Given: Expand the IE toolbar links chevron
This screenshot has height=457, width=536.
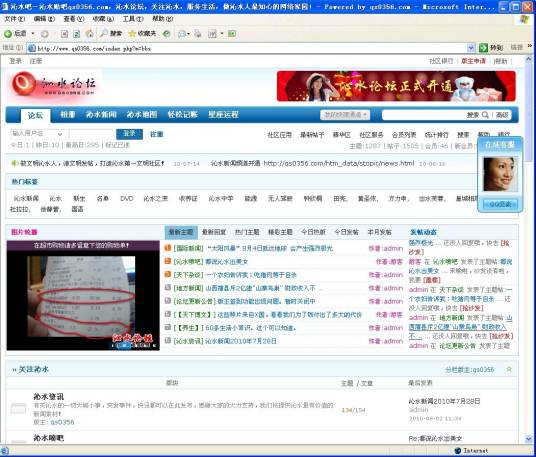Looking at the screenshot, I should pos(530,46).
